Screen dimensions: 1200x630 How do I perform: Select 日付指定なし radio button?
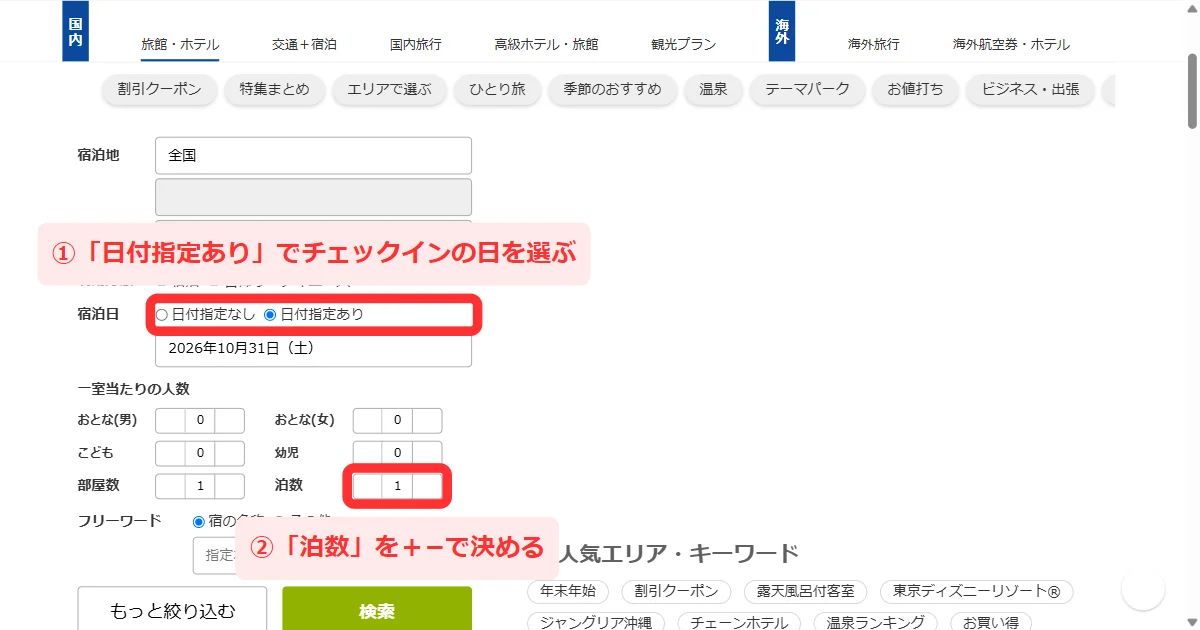[162, 315]
